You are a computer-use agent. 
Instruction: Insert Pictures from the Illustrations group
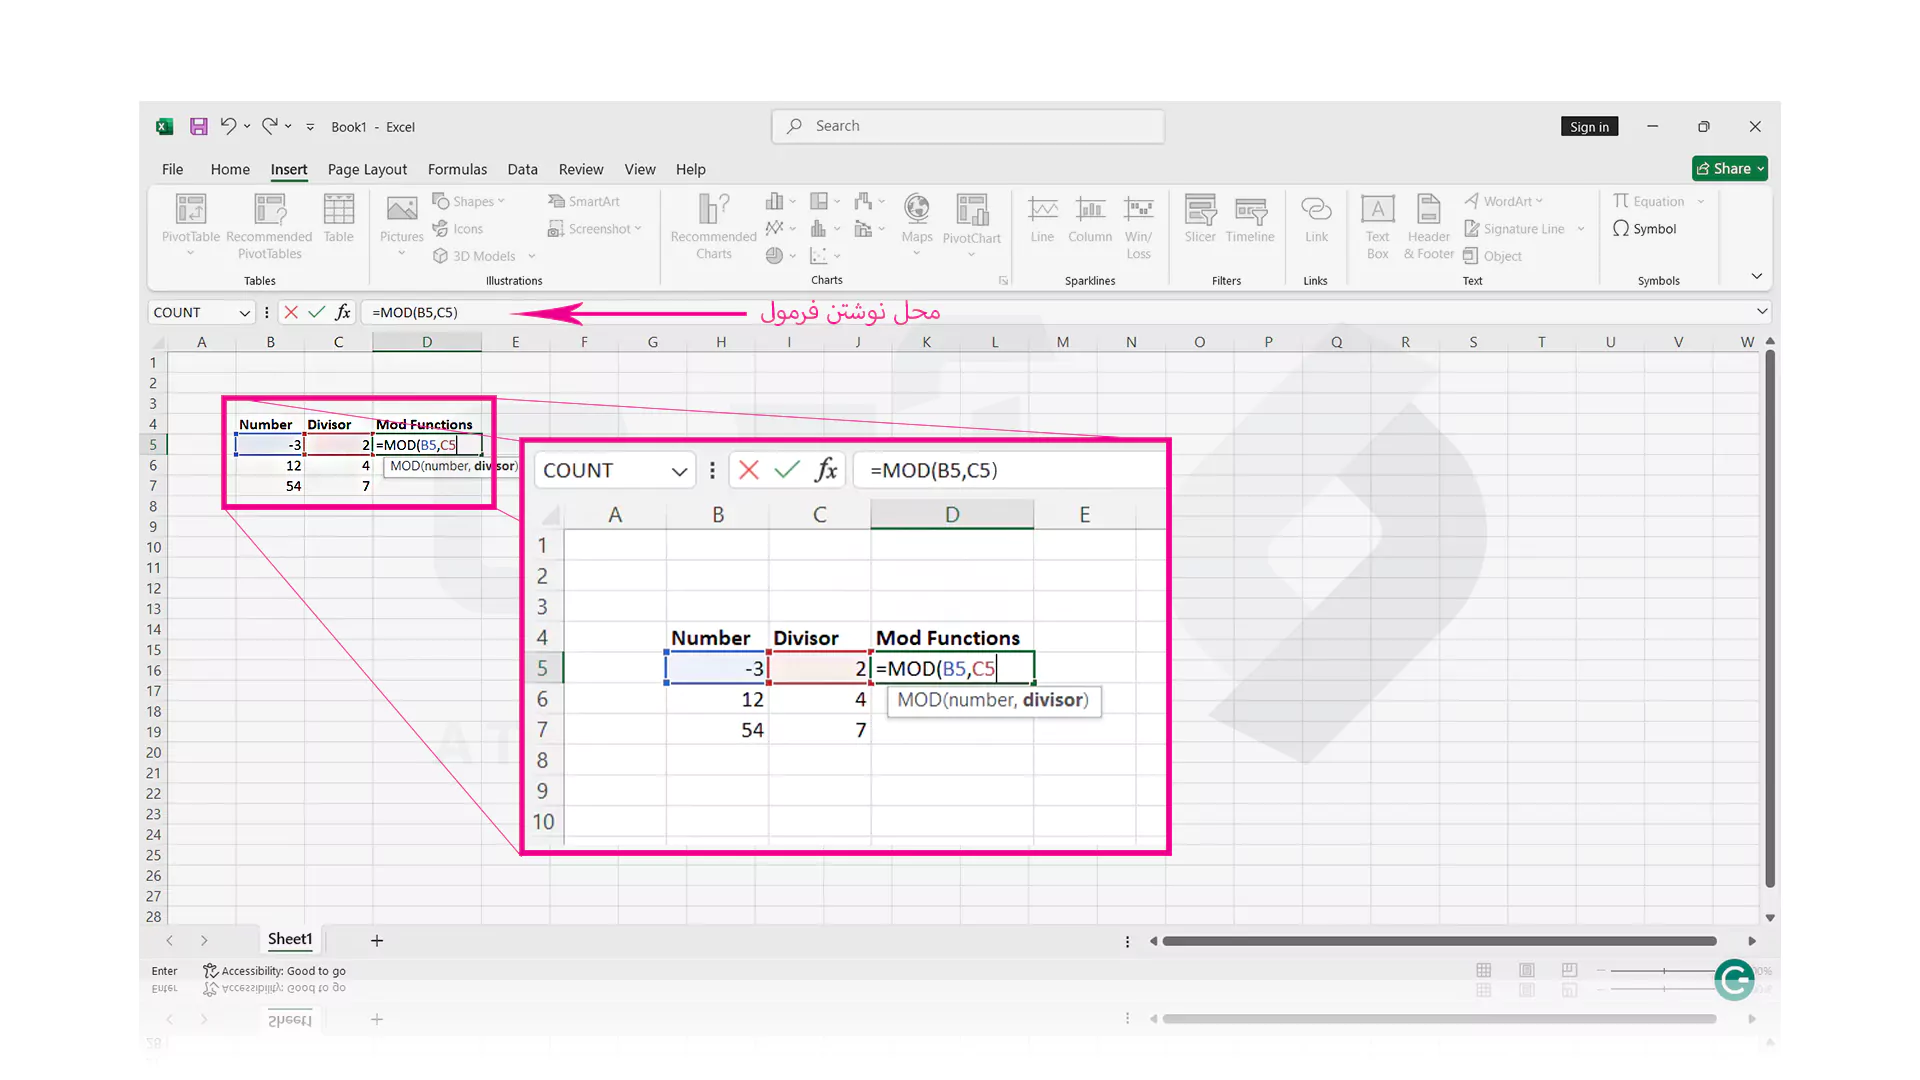(x=401, y=224)
